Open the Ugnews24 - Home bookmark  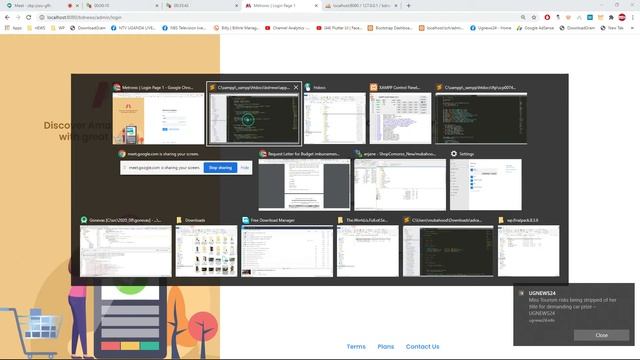point(490,28)
